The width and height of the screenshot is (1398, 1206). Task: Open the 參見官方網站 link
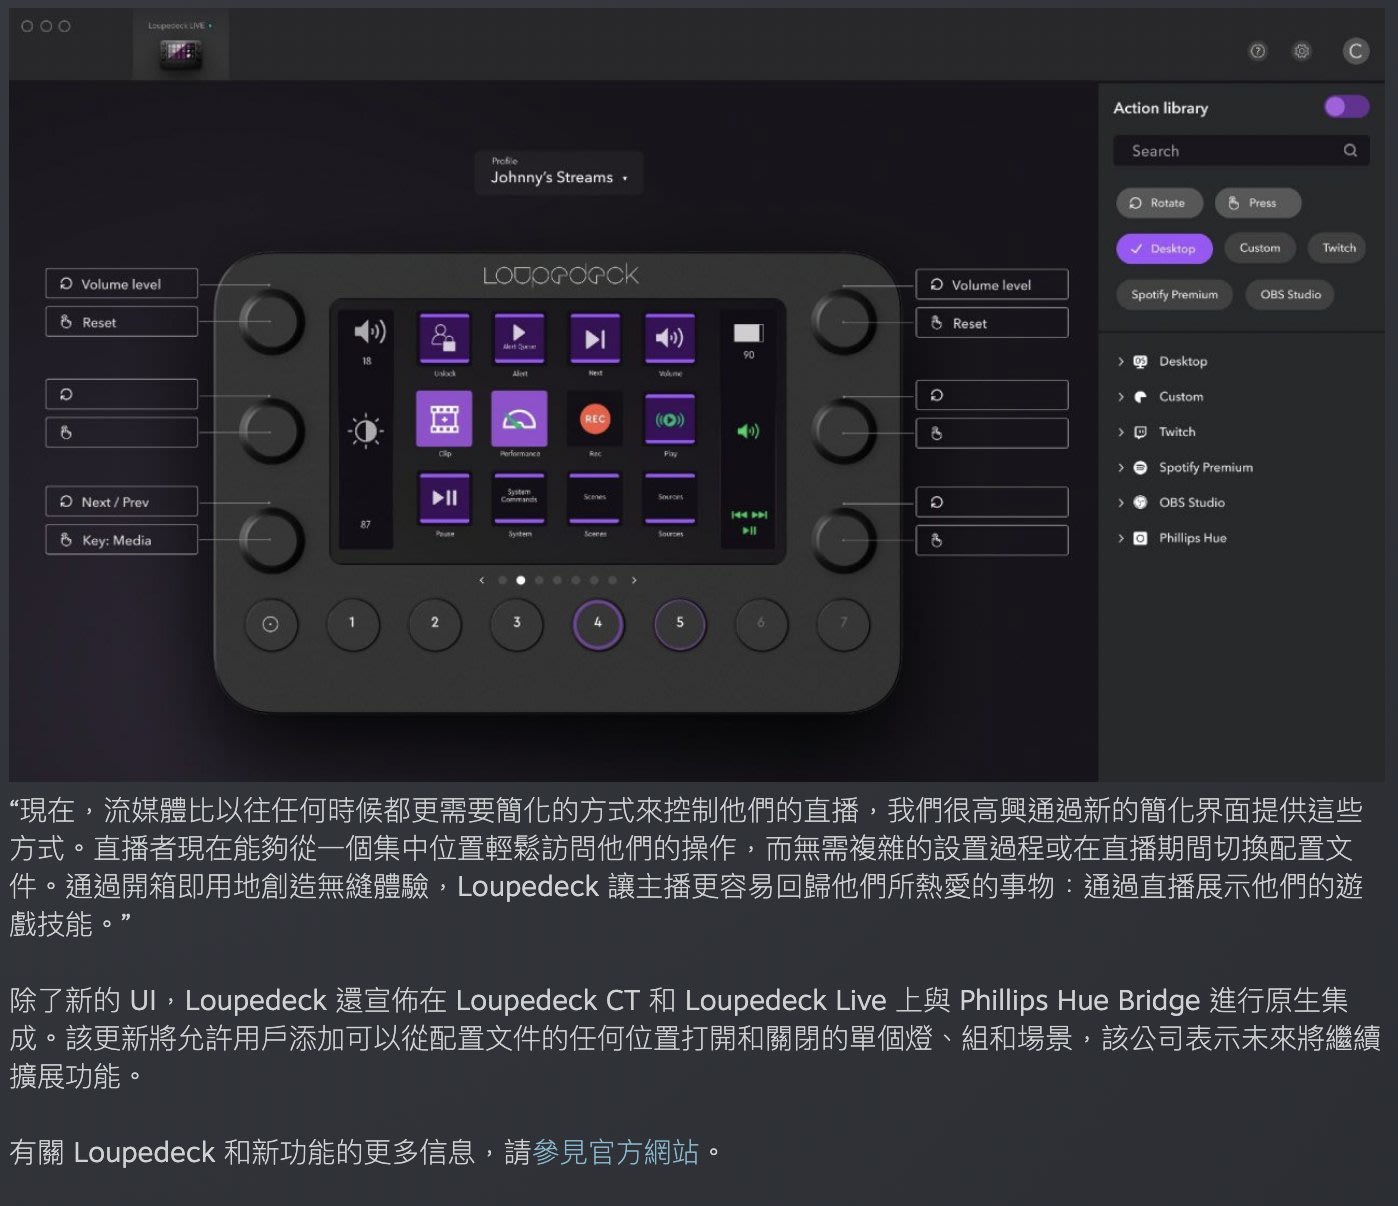615,1152
